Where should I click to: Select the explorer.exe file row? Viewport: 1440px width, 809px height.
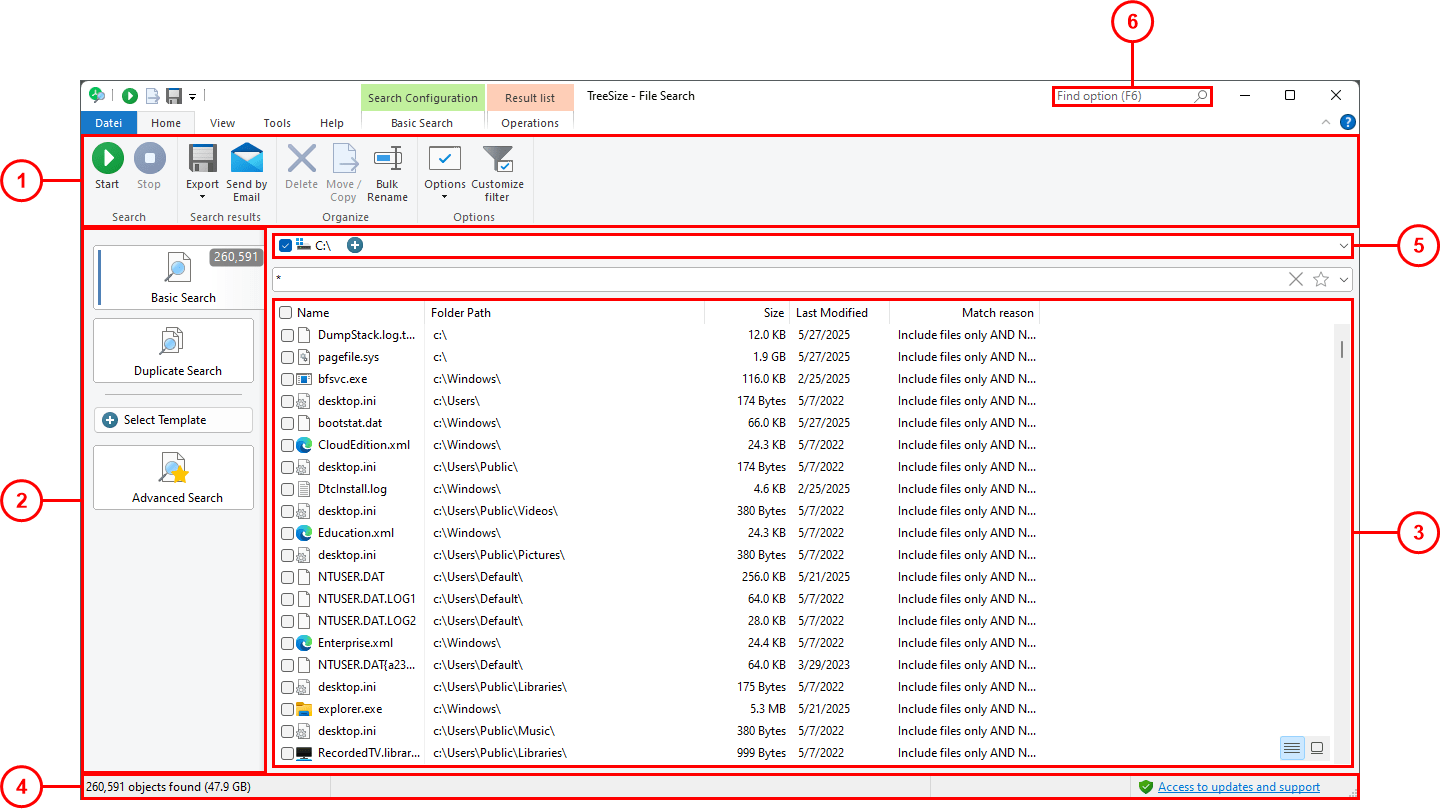click(659, 709)
